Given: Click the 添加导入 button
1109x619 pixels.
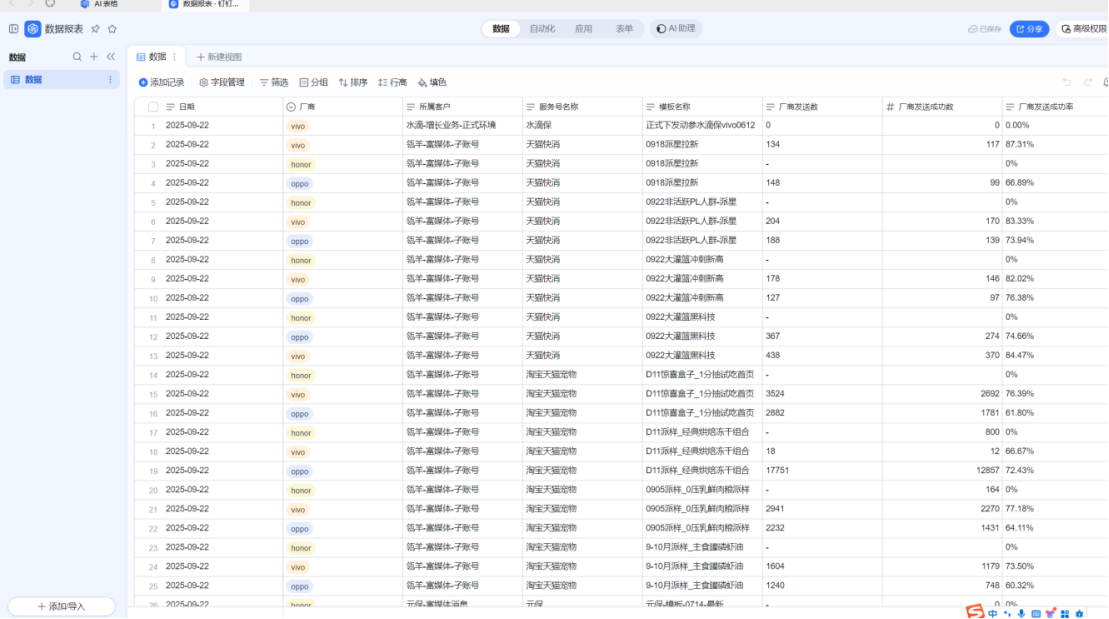Looking at the screenshot, I should click(62, 606).
